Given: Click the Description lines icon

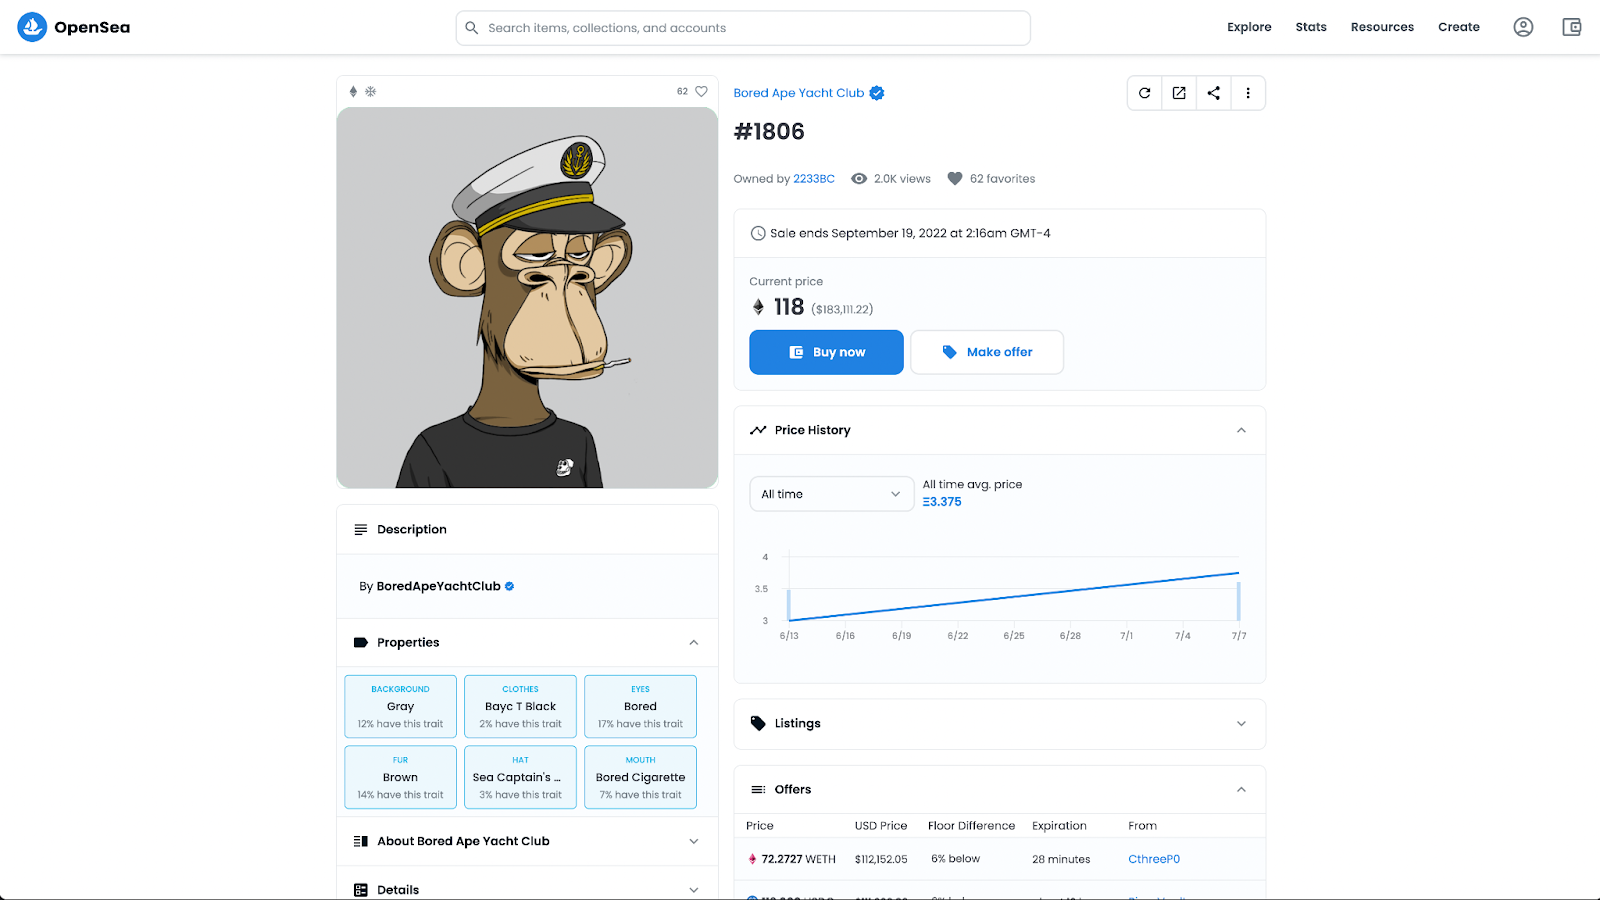Looking at the screenshot, I should click(361, 529).
